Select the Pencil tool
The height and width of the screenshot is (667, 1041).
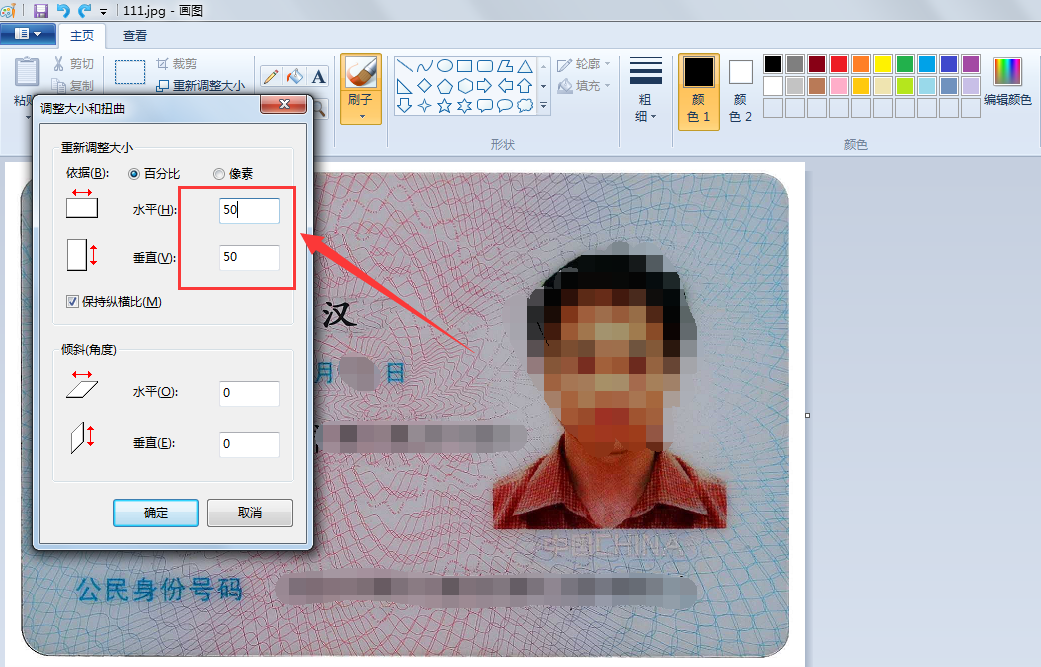270,76
